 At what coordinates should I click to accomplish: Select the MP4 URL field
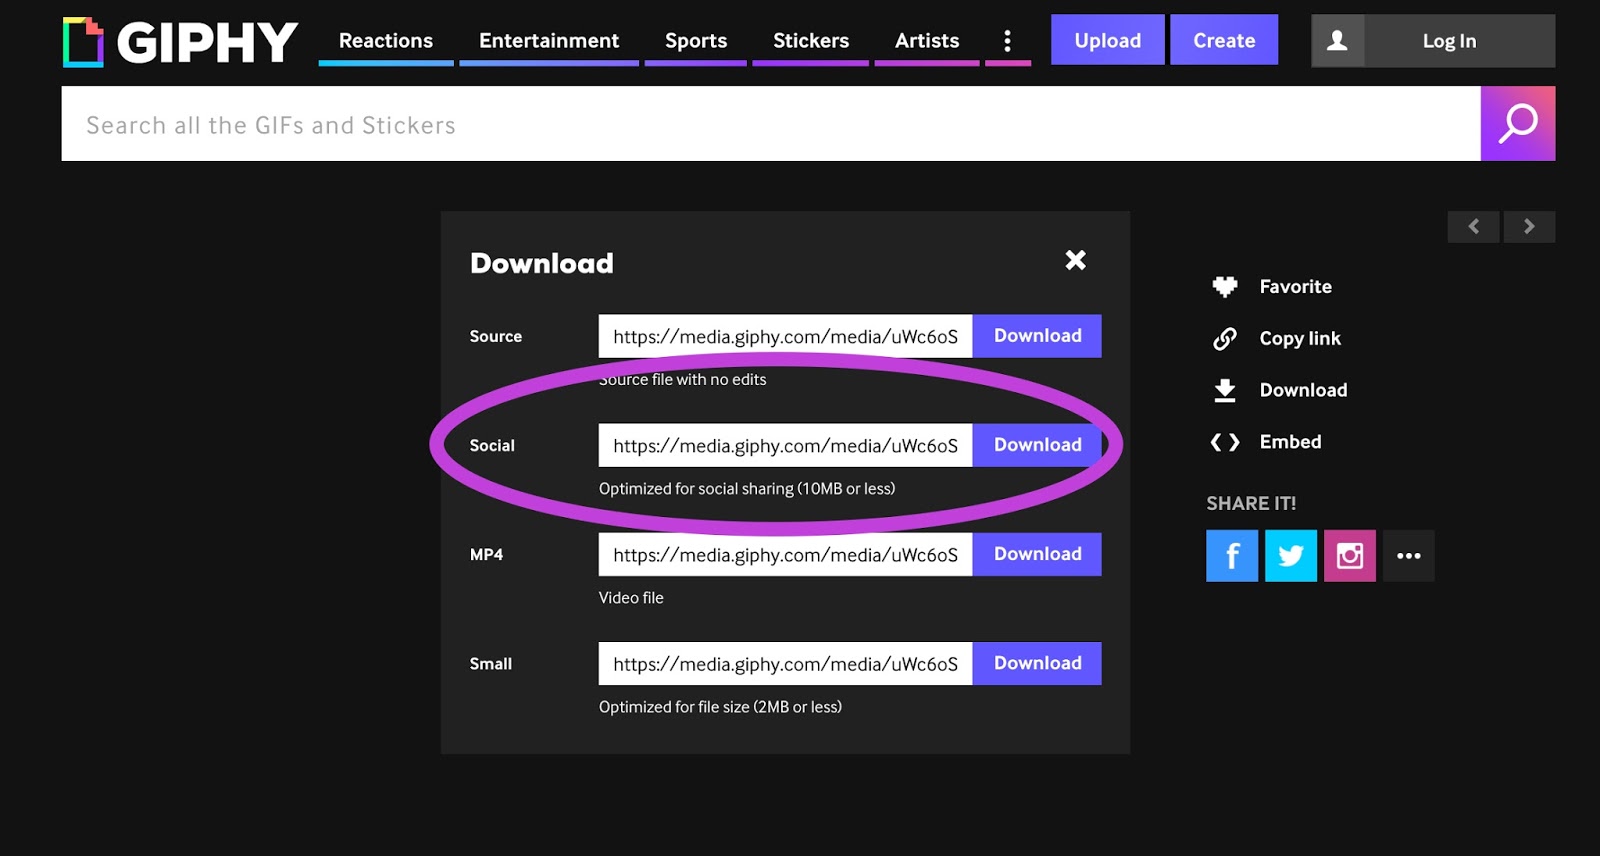click(785, 554)
